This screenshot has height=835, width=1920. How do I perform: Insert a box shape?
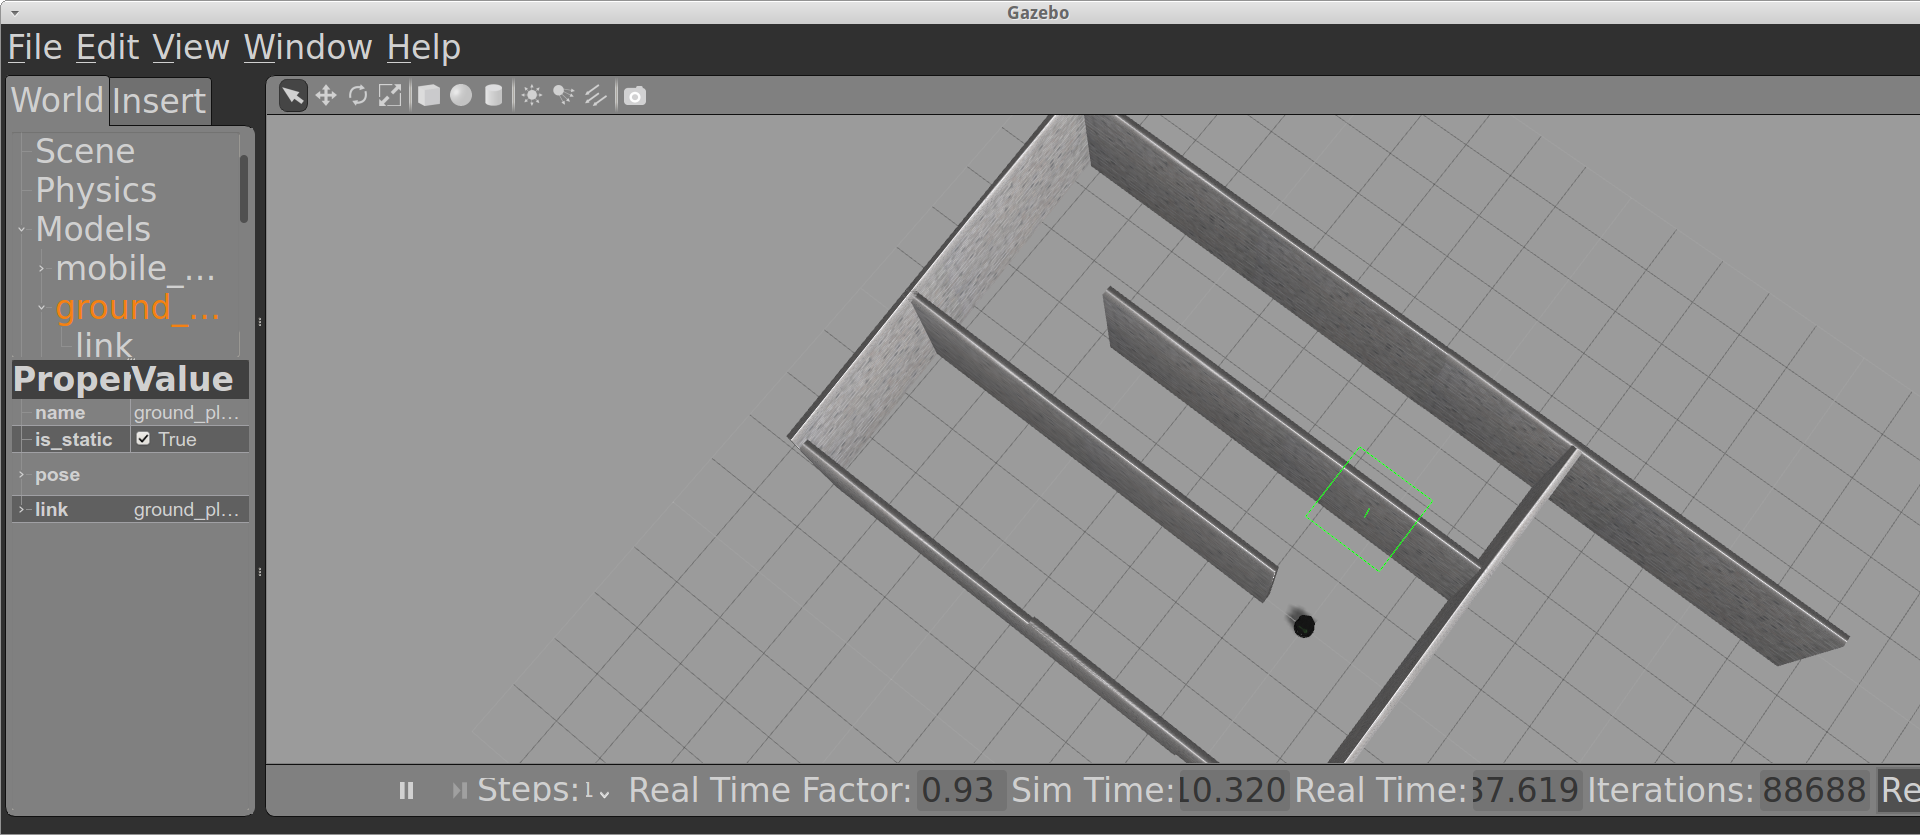(429, 96)
